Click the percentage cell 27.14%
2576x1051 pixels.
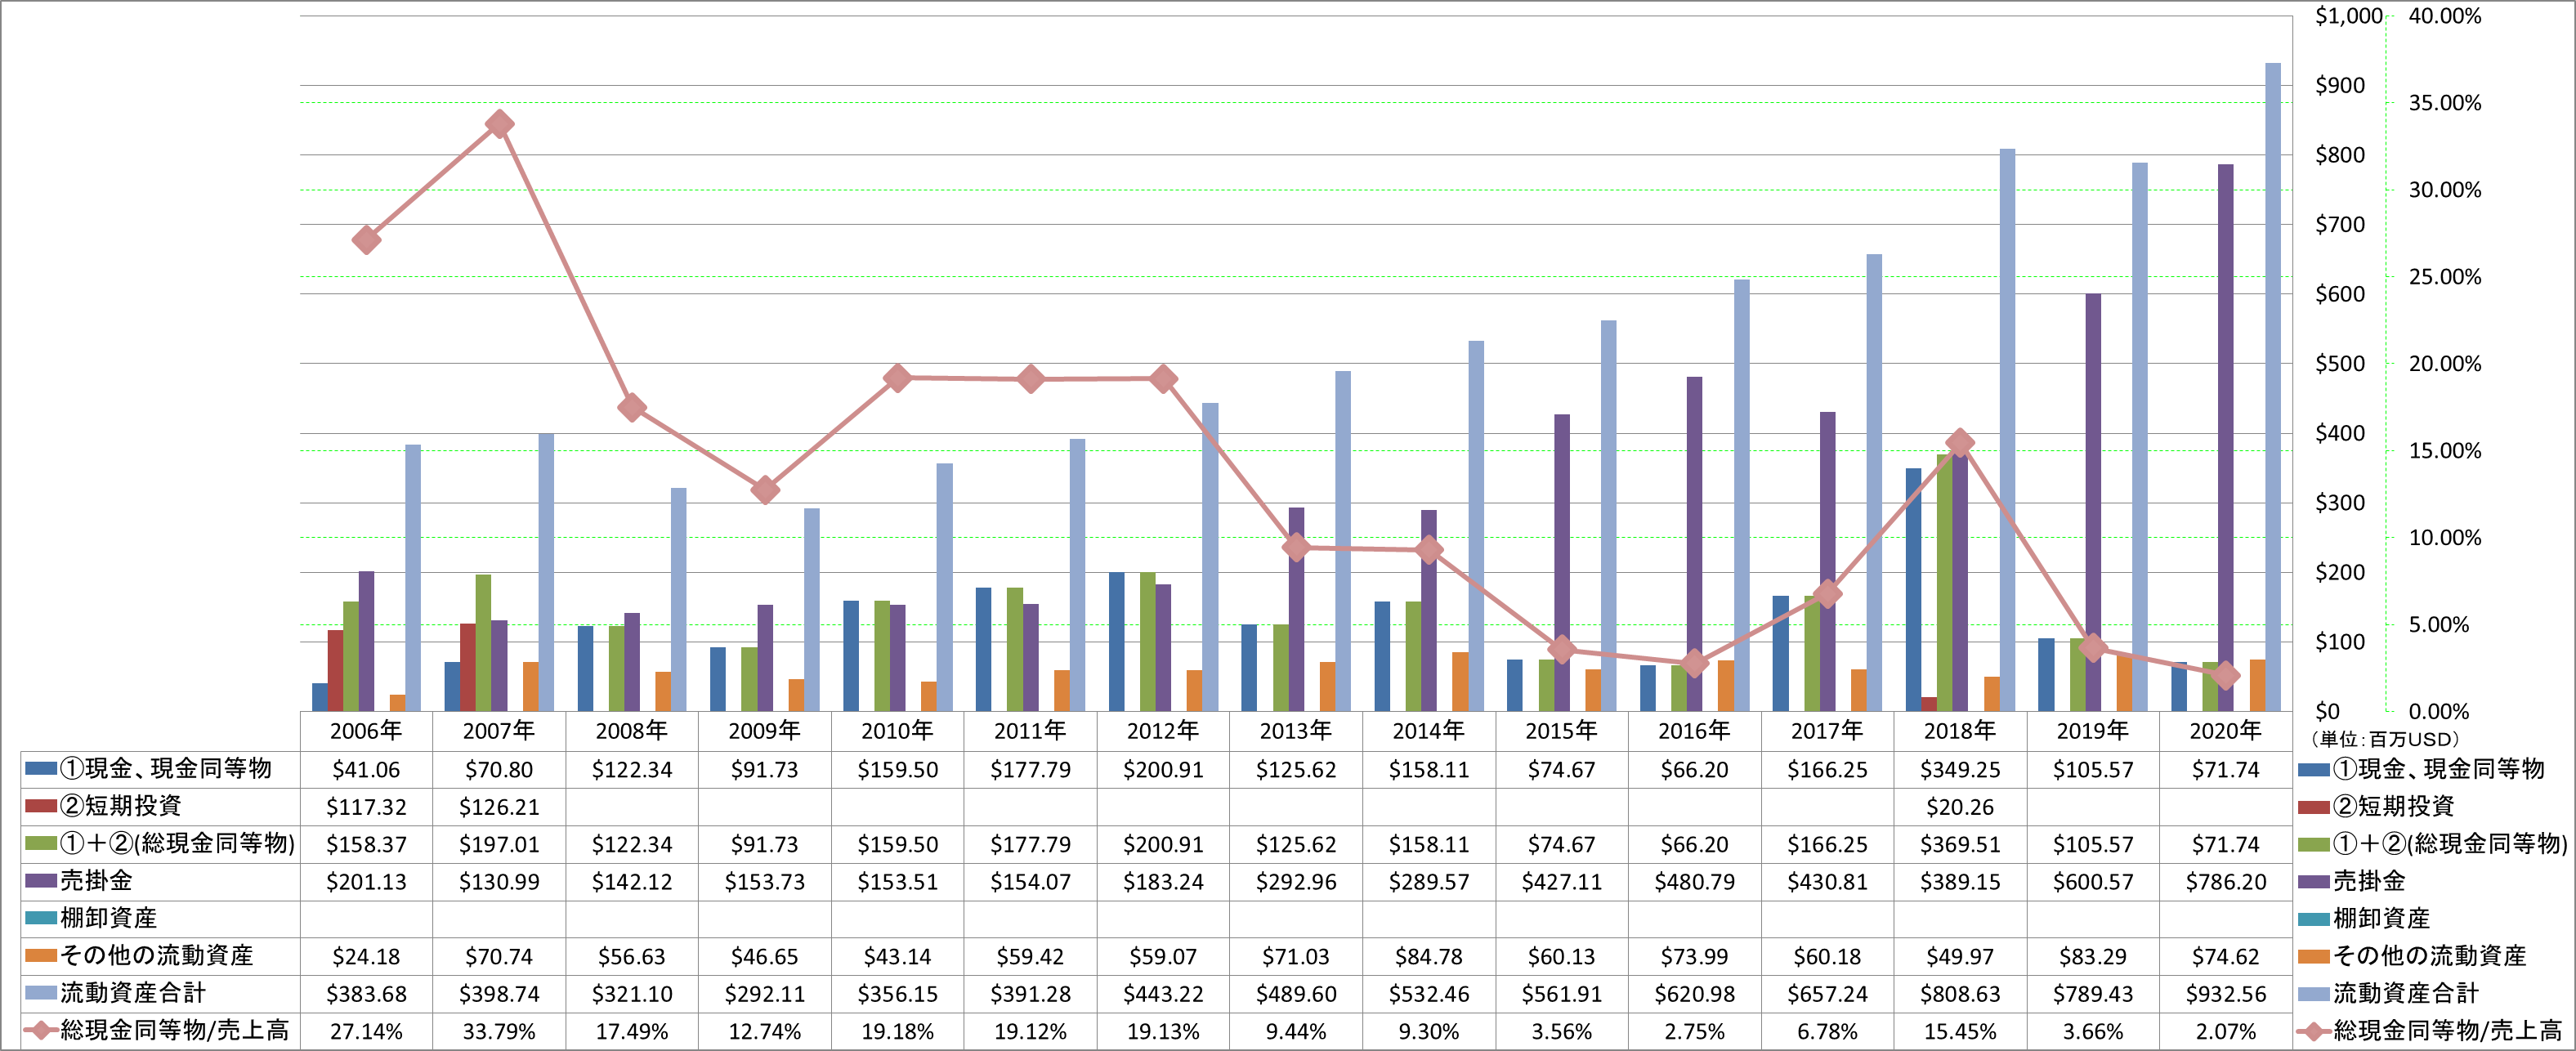pos(366,1031)
